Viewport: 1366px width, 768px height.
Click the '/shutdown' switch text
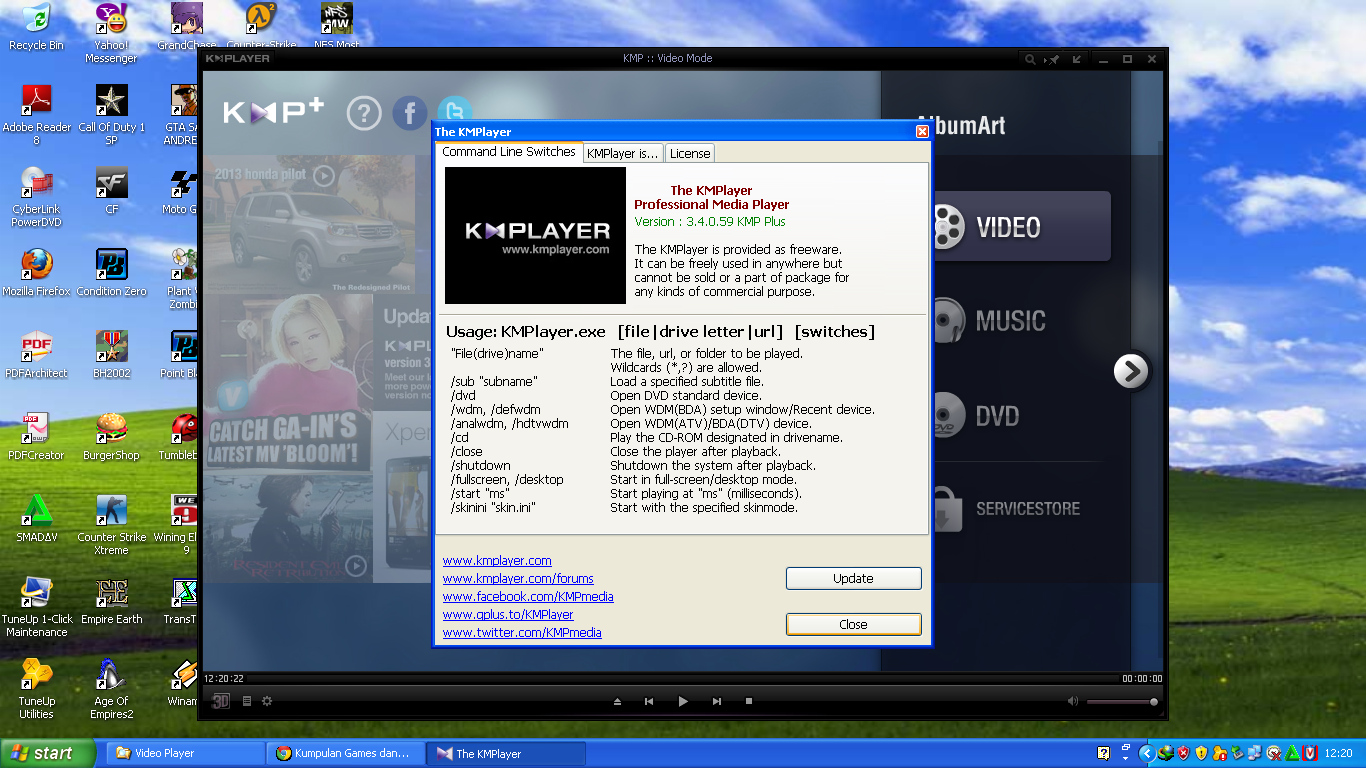tap(481, 466)
